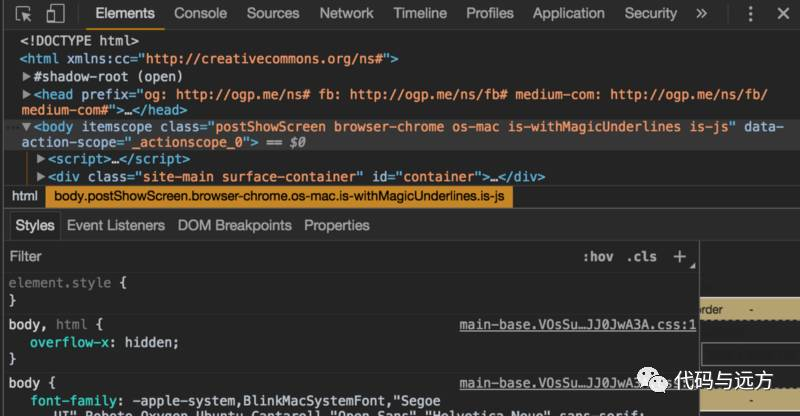The width and height of the screenshot is (800, 416).
Task: Open the Network tab
Action: click(346, 13)
